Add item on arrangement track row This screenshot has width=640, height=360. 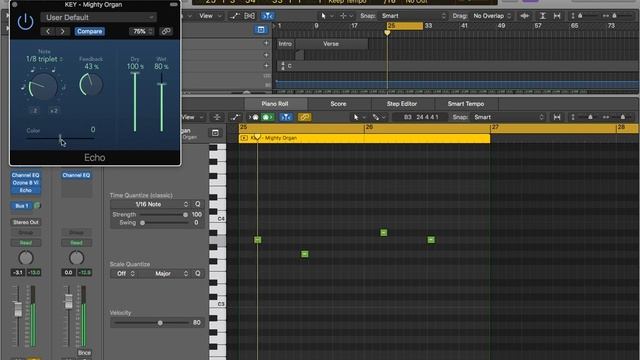pyautogui.click(x=266, y=43)
